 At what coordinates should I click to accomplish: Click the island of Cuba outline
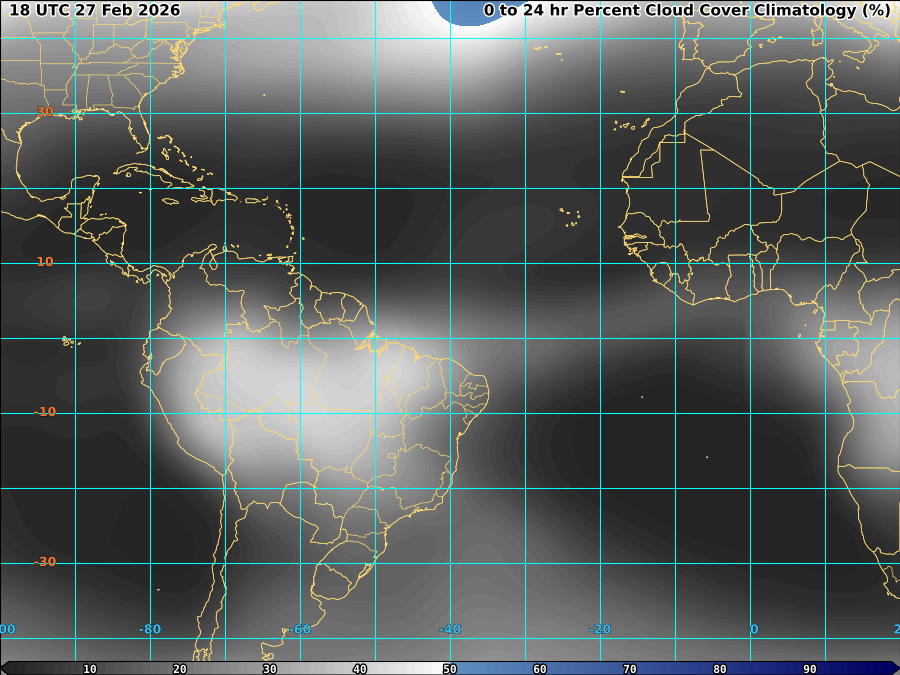coord(150,174)
